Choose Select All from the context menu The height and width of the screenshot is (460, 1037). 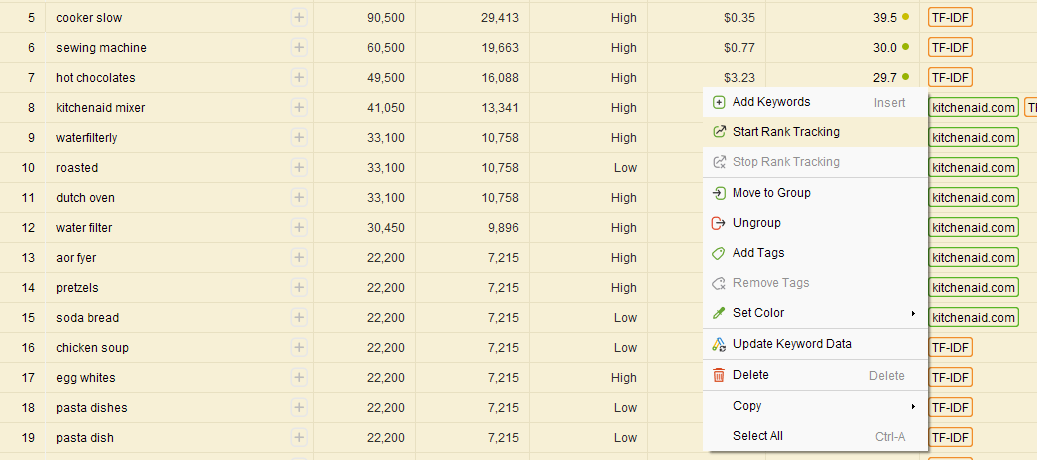tap(757, 436)
